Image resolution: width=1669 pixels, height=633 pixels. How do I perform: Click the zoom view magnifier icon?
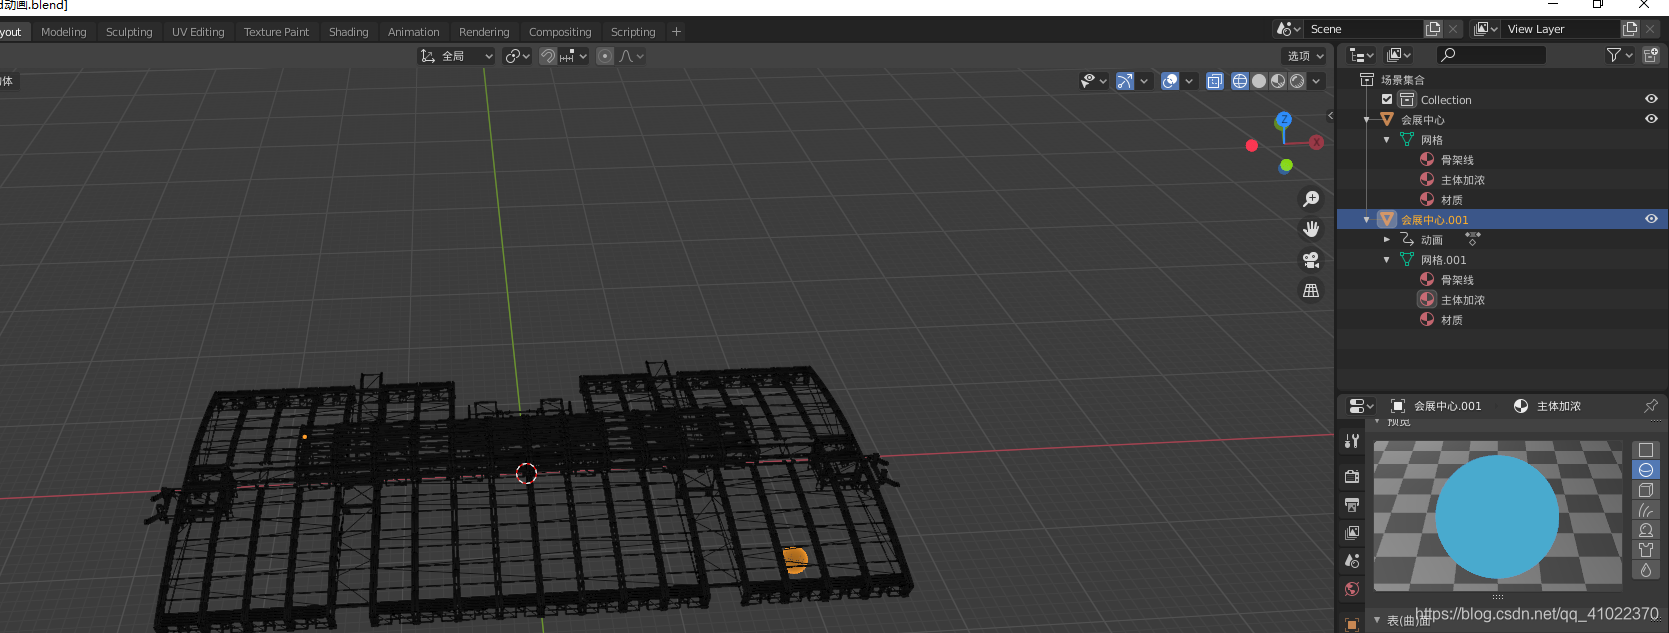pyautogui.click(x=1311, y=199)
